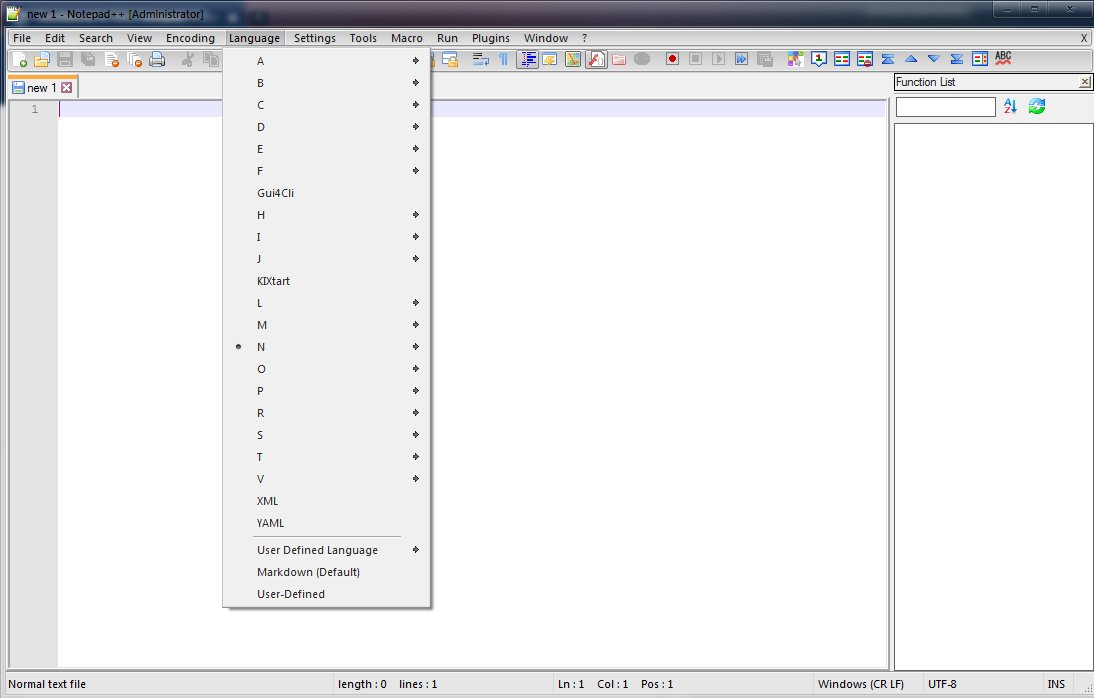Click the Stop recording macro icon

[696, 59]
